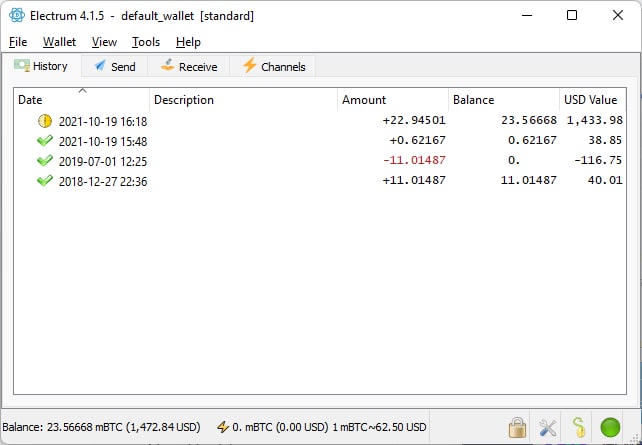Click the unconfirmed clock icon on 2021-10-19 16:18 row
642x445 pixels.
[45, 121]
